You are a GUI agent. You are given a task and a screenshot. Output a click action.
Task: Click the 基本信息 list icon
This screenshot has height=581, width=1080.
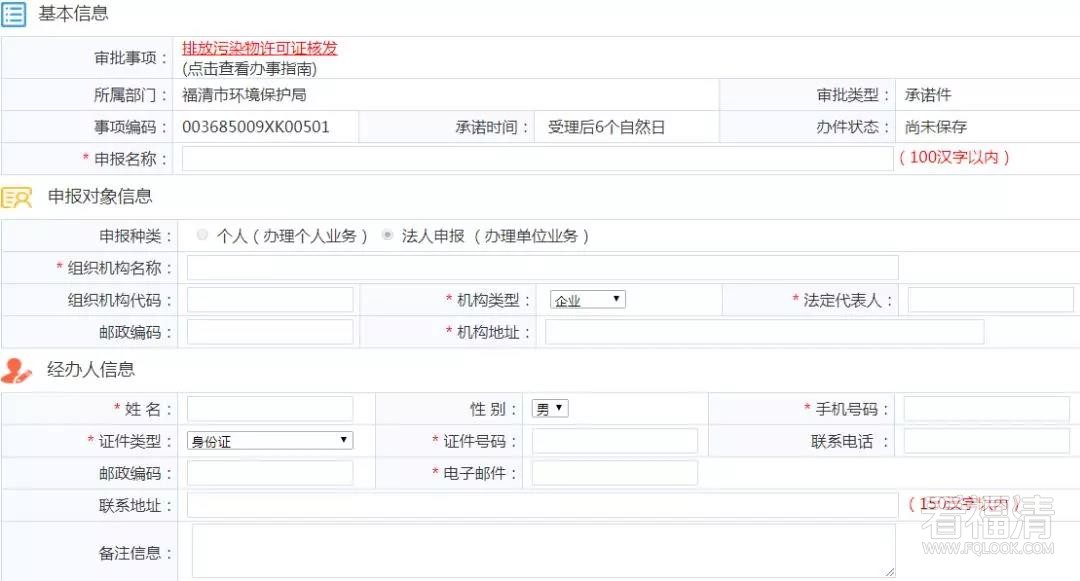(x=14, y=15)
